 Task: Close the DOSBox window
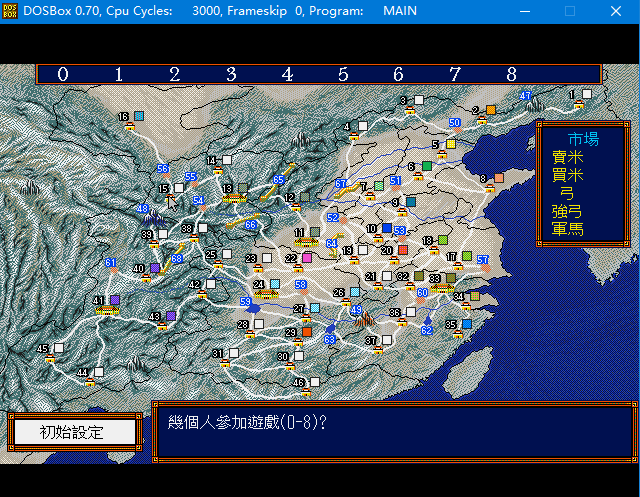[616, 11]
